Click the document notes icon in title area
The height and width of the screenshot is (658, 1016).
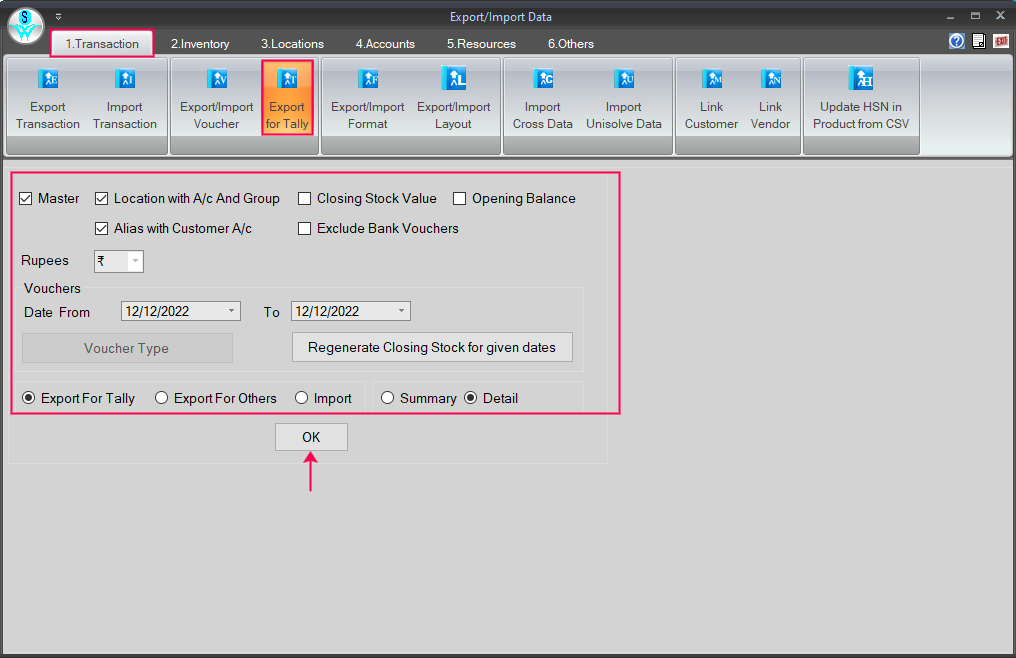tap(979, 41)
